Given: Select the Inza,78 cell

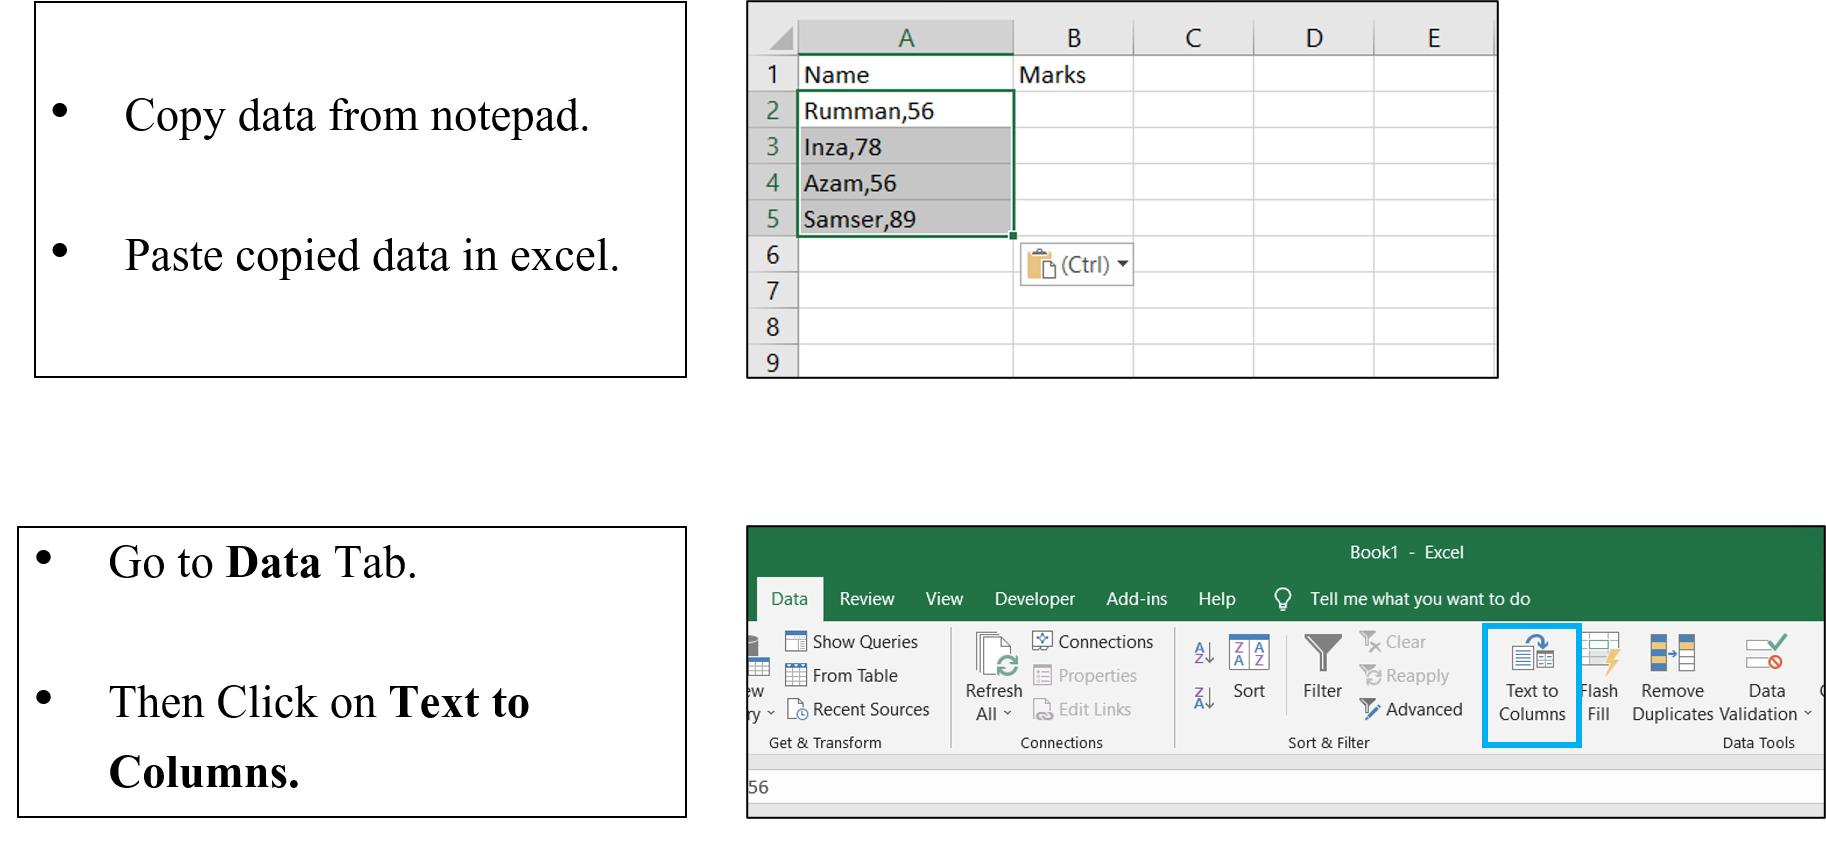Looking at the screenshot, I should click(x=905, y=147).
